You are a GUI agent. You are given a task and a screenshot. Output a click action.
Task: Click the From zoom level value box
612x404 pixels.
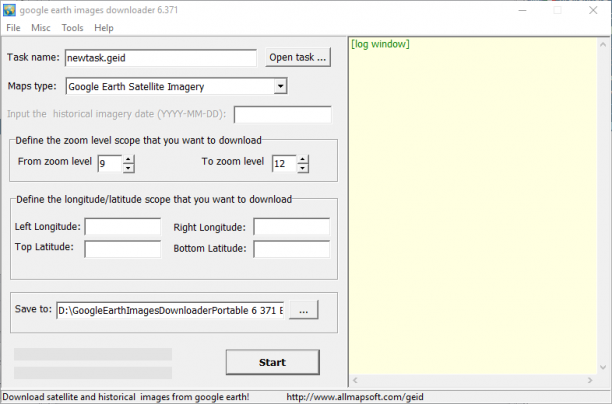click(x=110, y=163)
